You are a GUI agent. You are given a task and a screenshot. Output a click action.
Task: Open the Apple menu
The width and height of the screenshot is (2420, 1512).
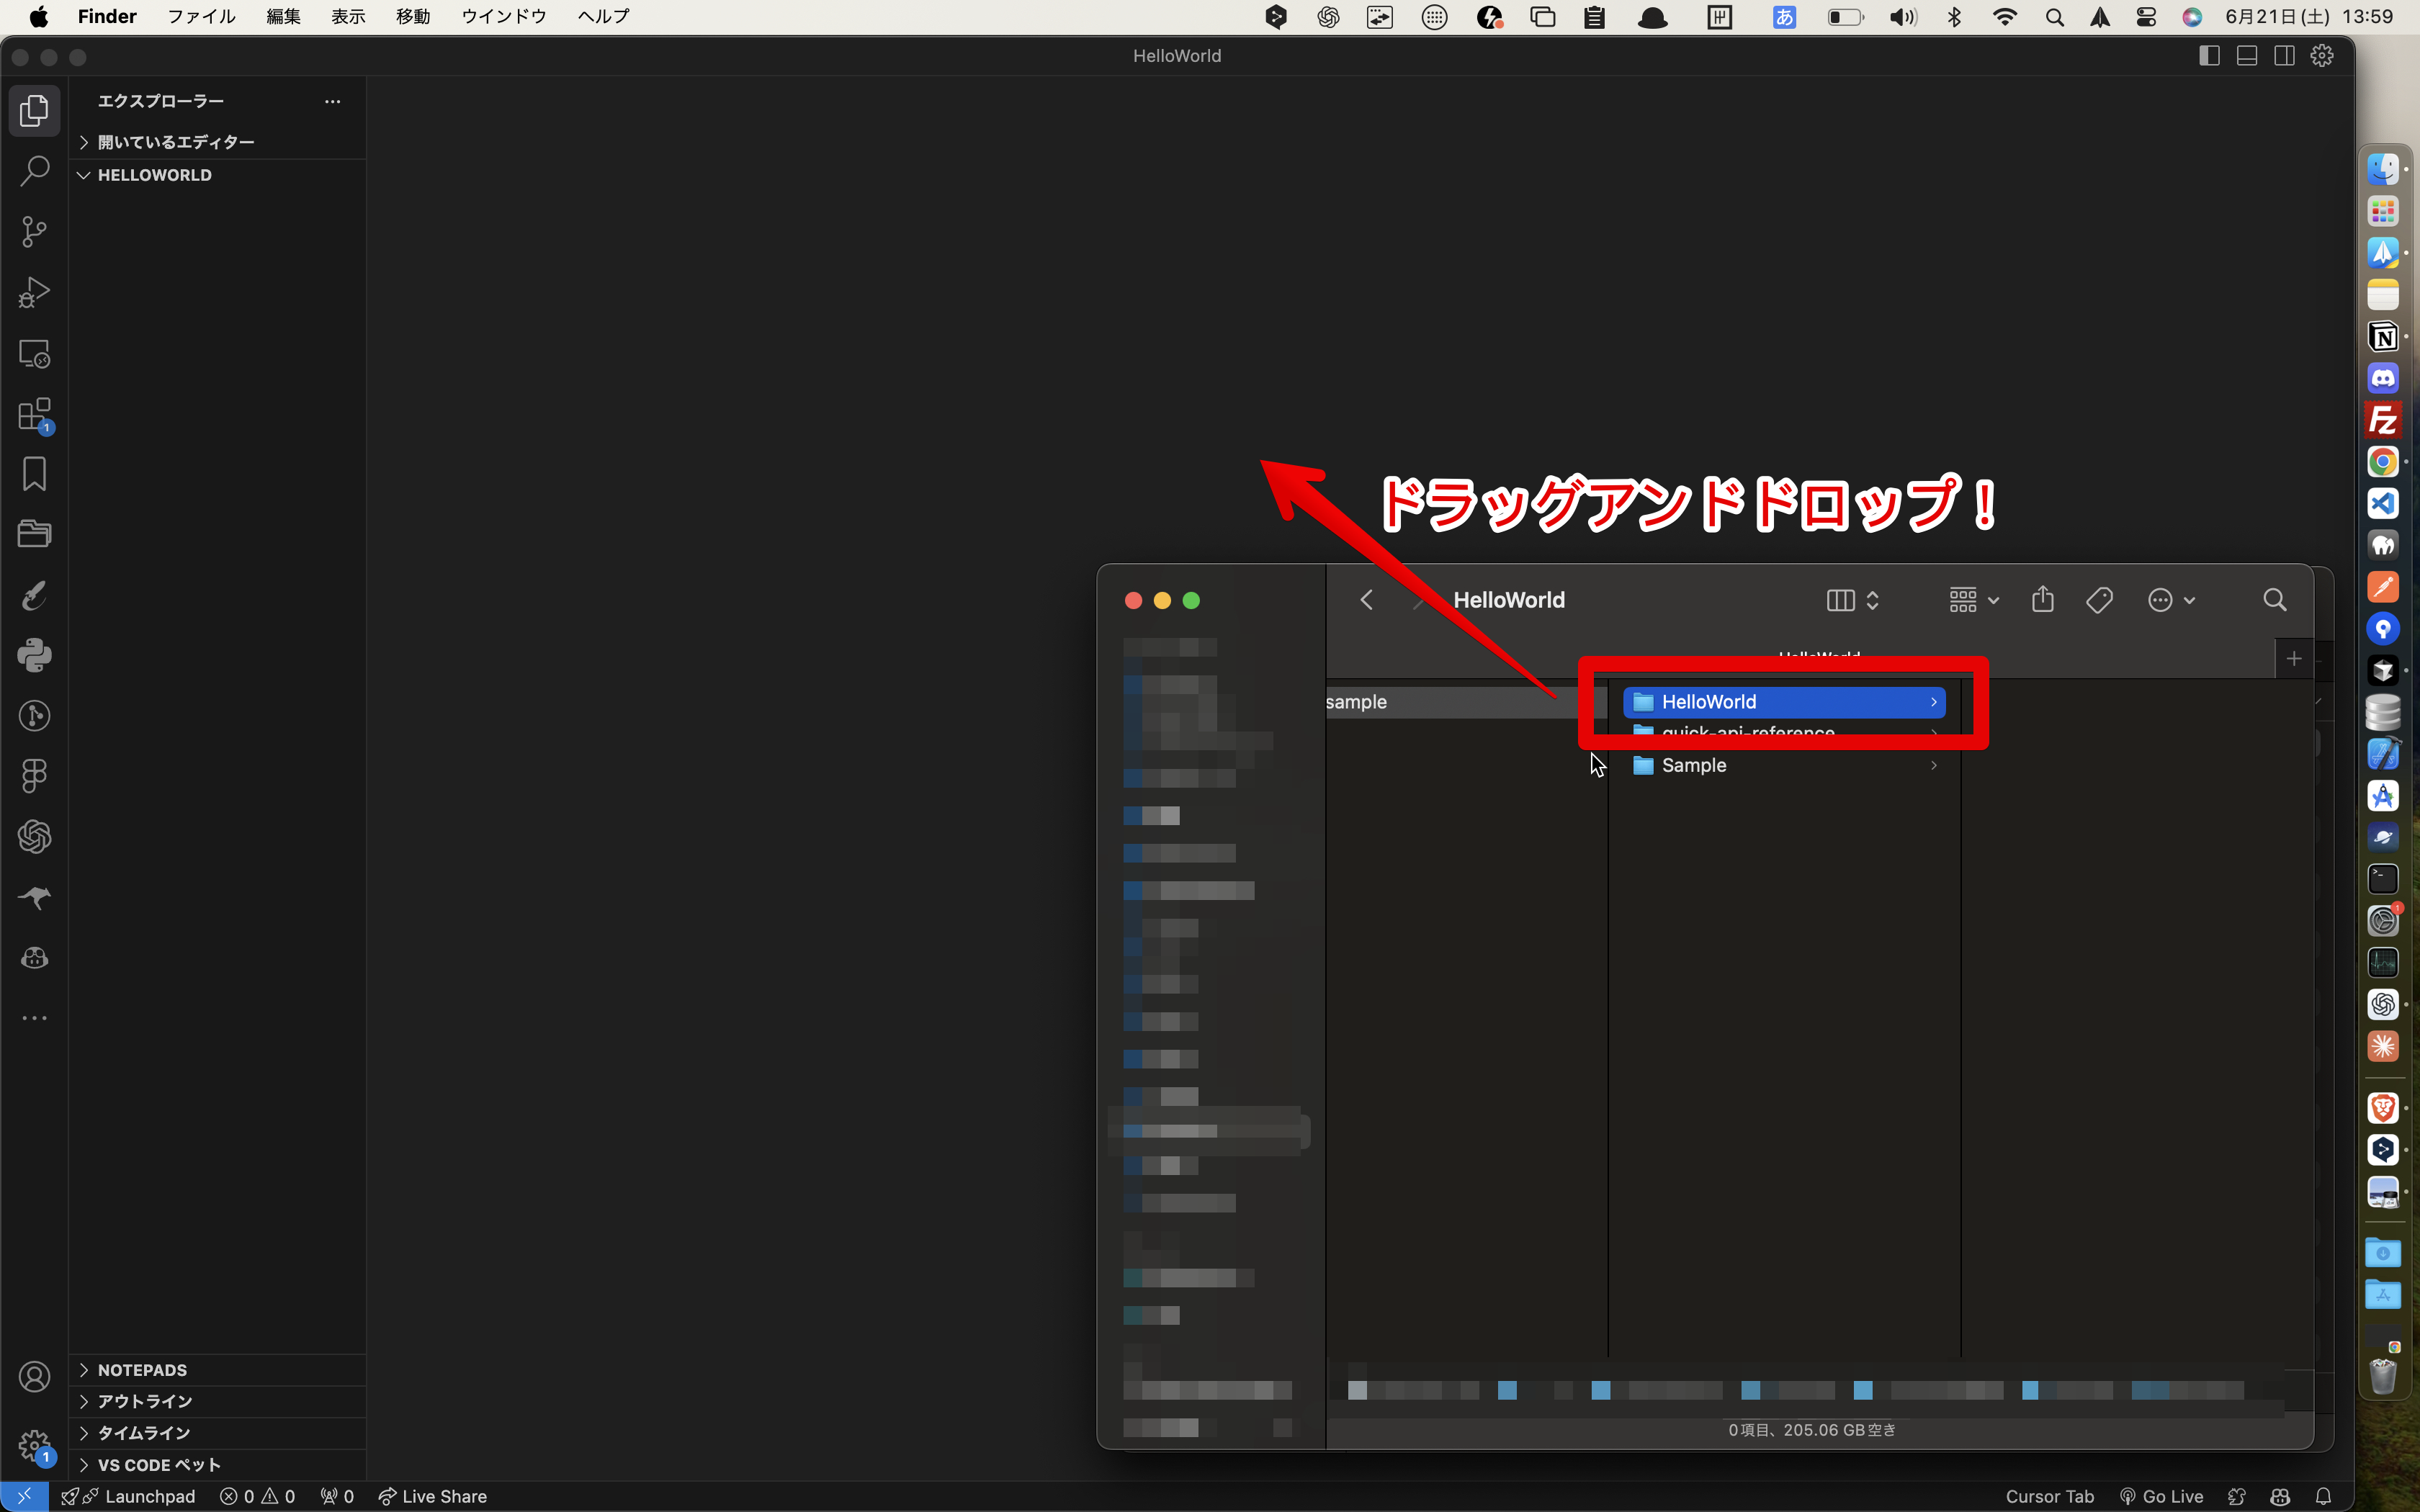[x=38, y=17]
